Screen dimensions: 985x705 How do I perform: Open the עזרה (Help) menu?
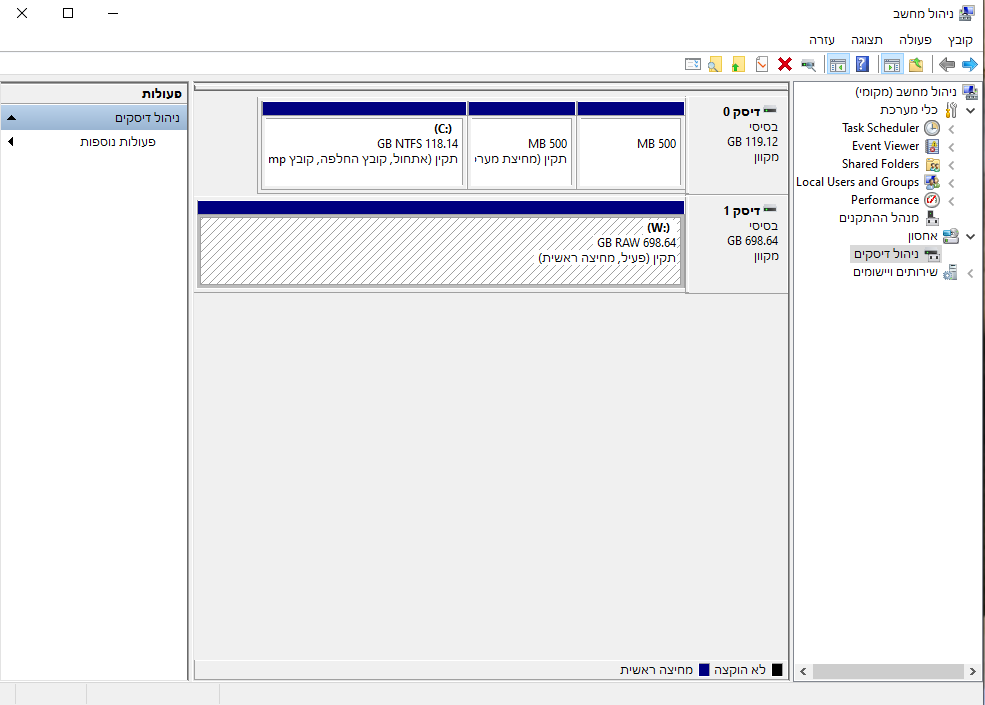[x=822, y=40]
